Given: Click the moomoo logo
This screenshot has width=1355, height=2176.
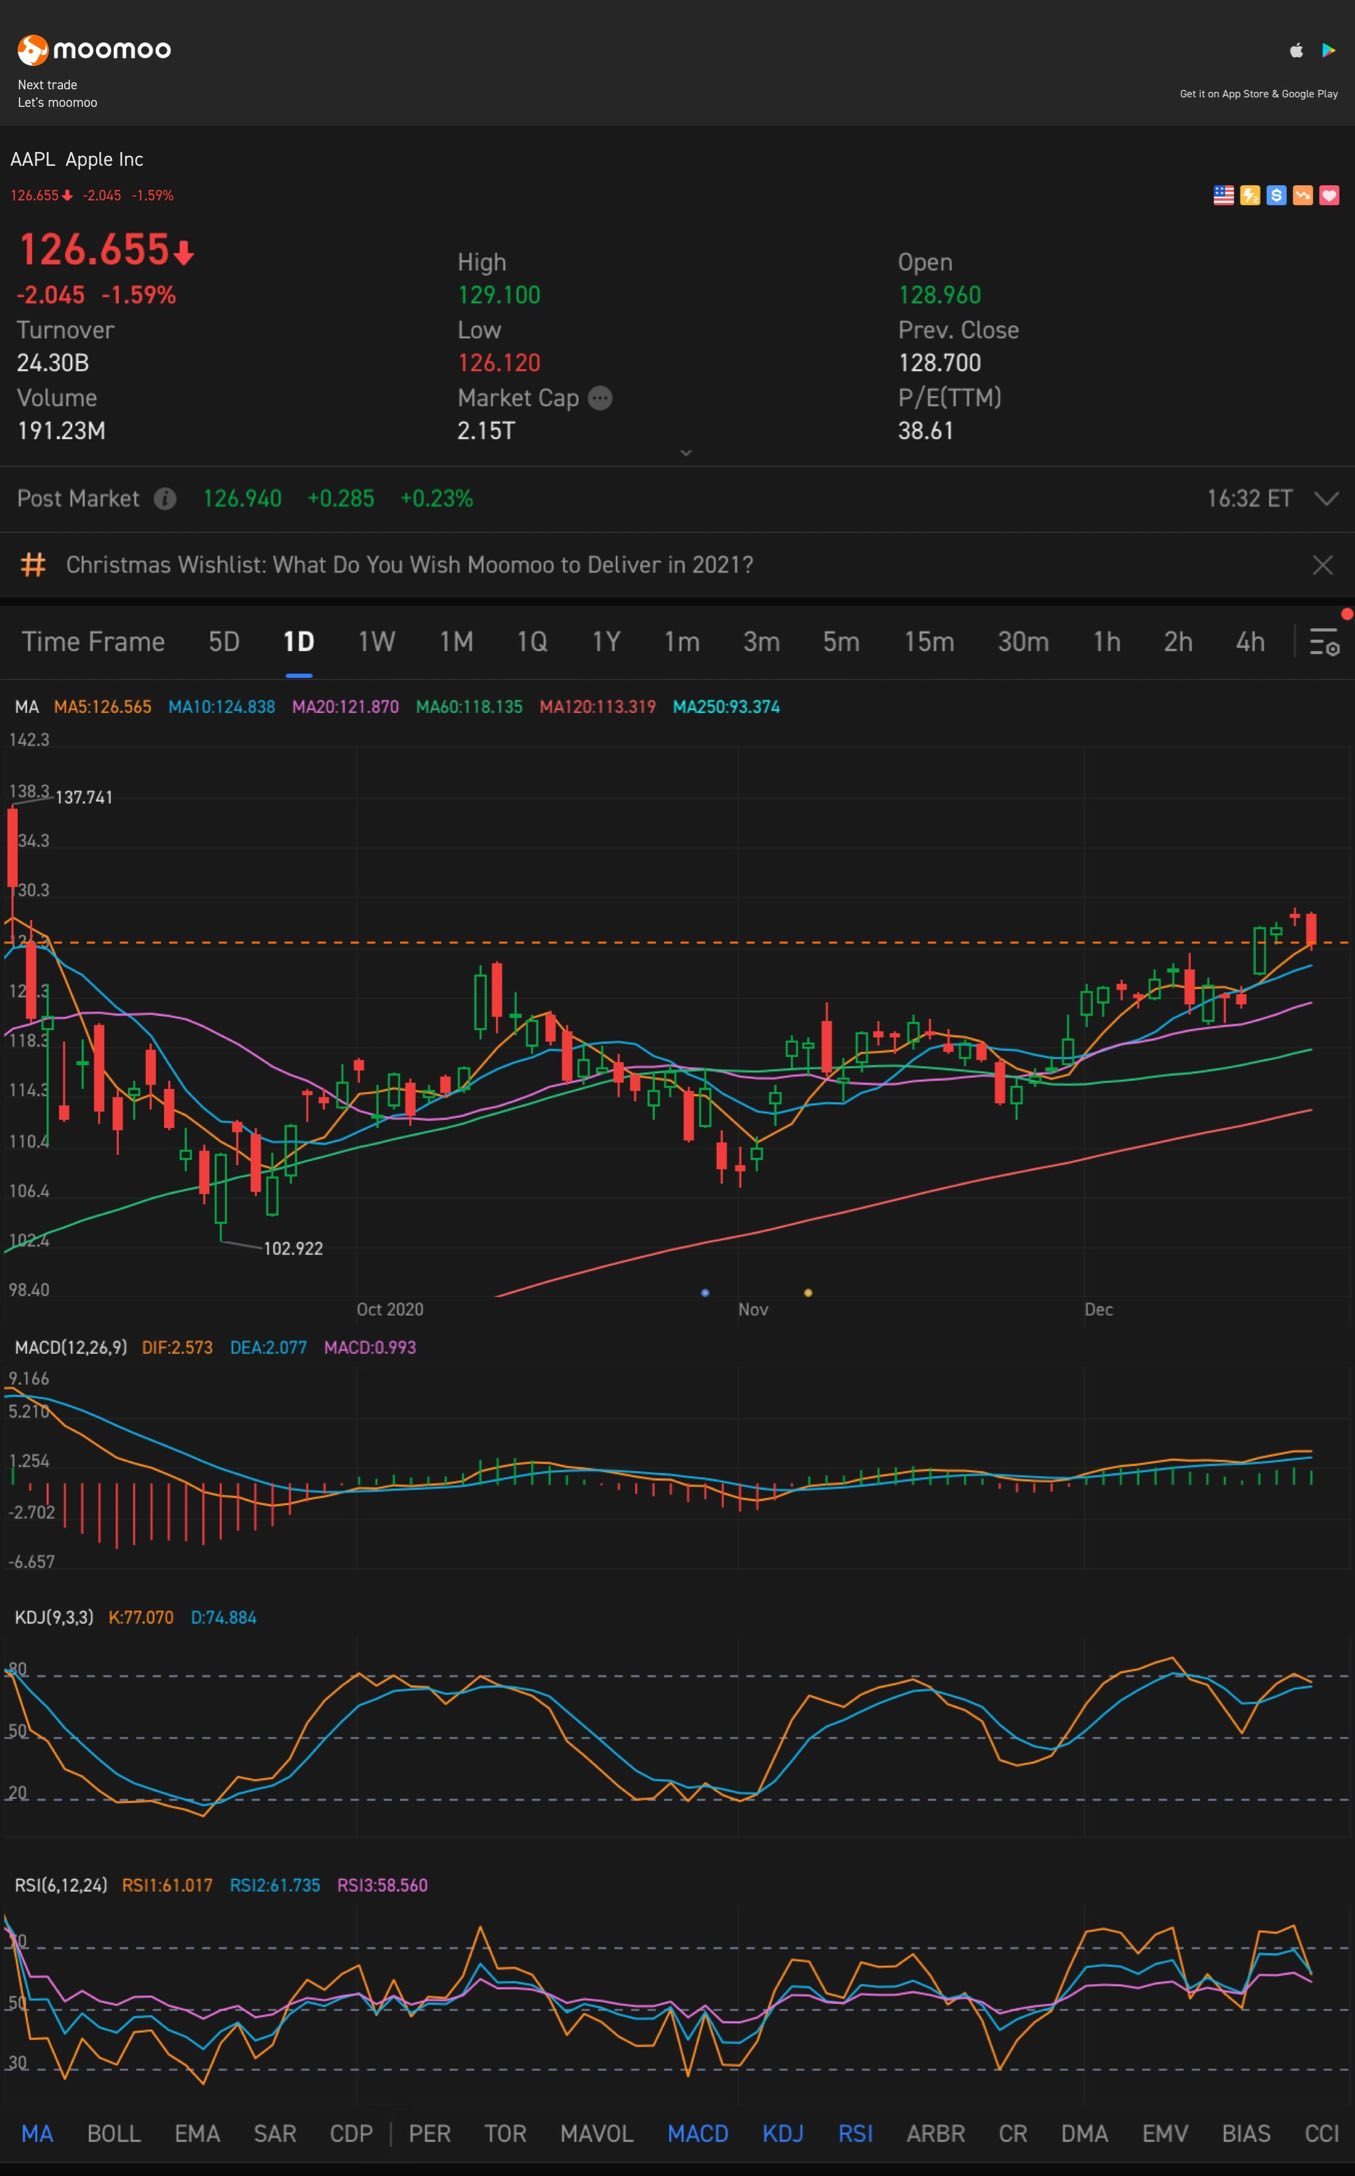Looking at the screenshot, I should 94,49.
